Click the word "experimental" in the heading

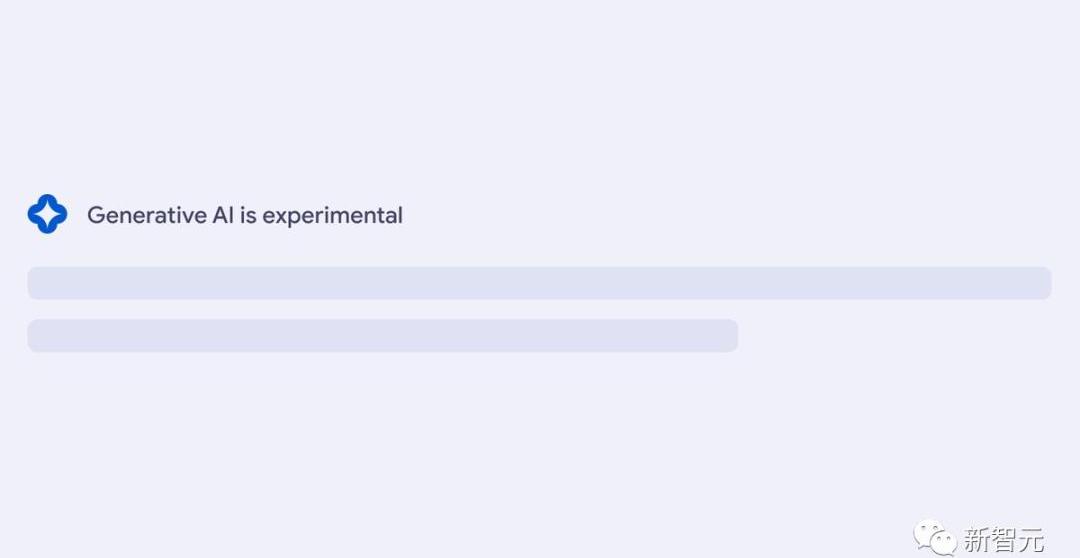point(333,215)
